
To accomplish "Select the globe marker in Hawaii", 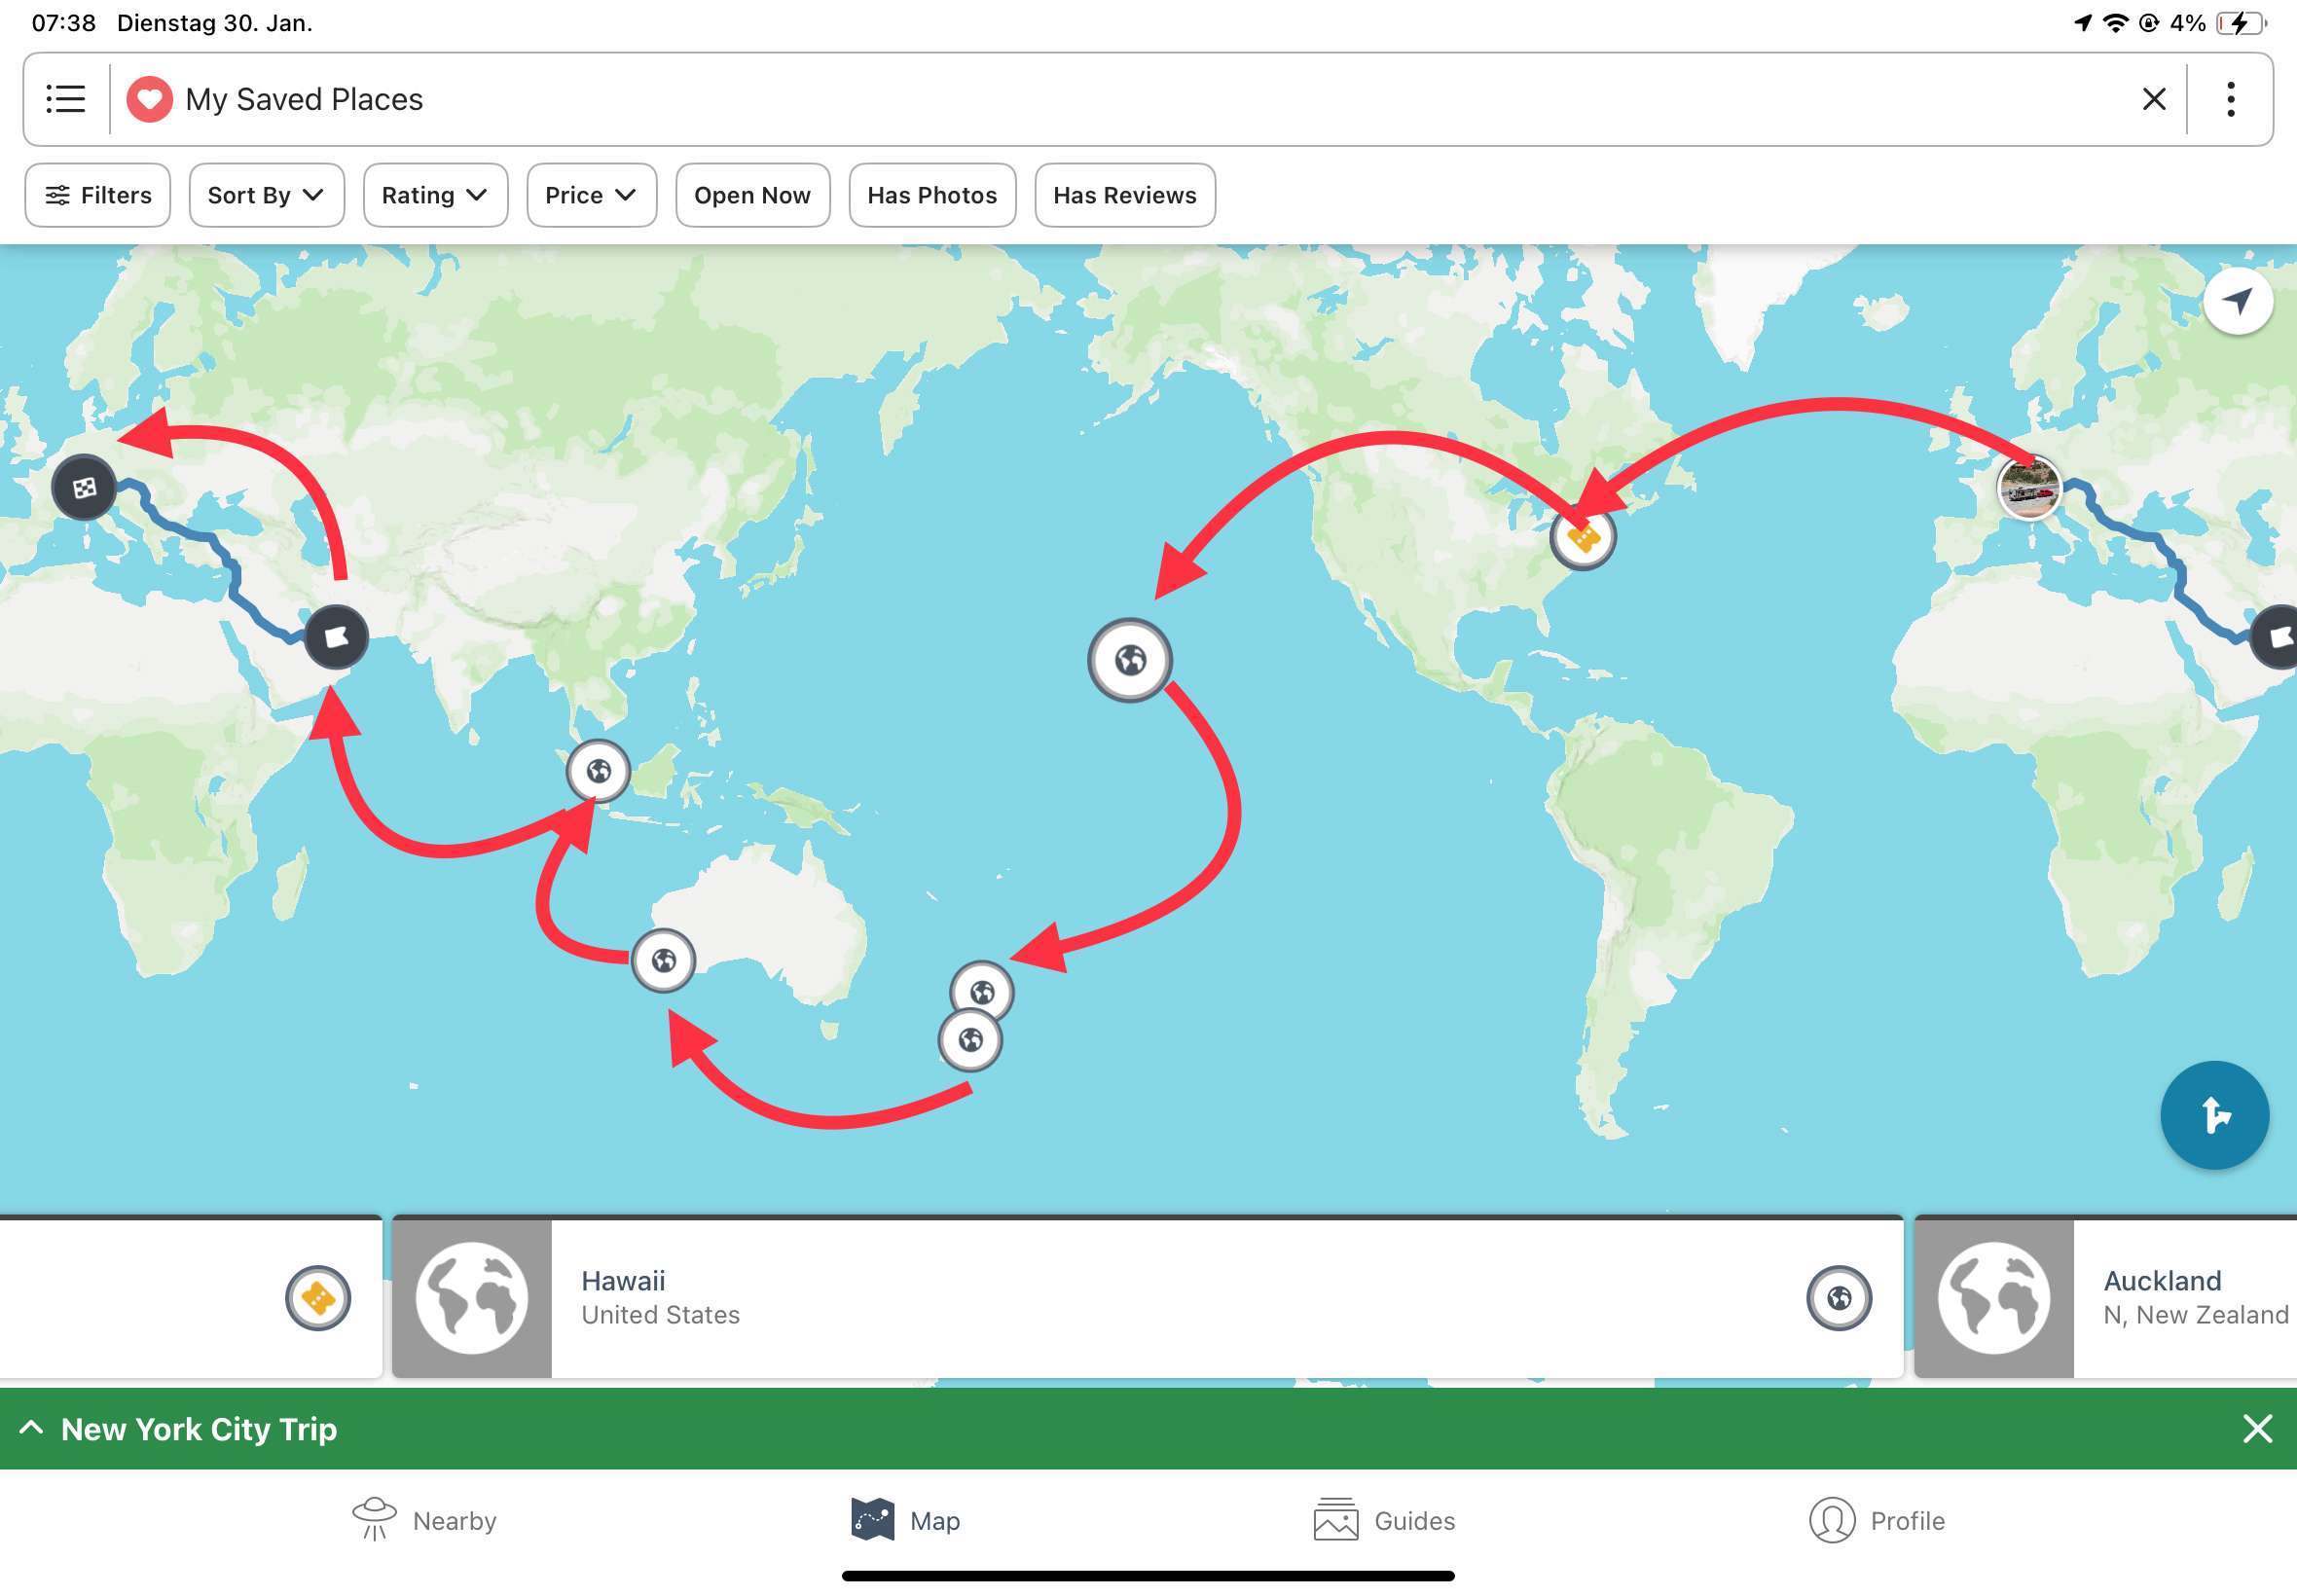I will point(1130,660).
